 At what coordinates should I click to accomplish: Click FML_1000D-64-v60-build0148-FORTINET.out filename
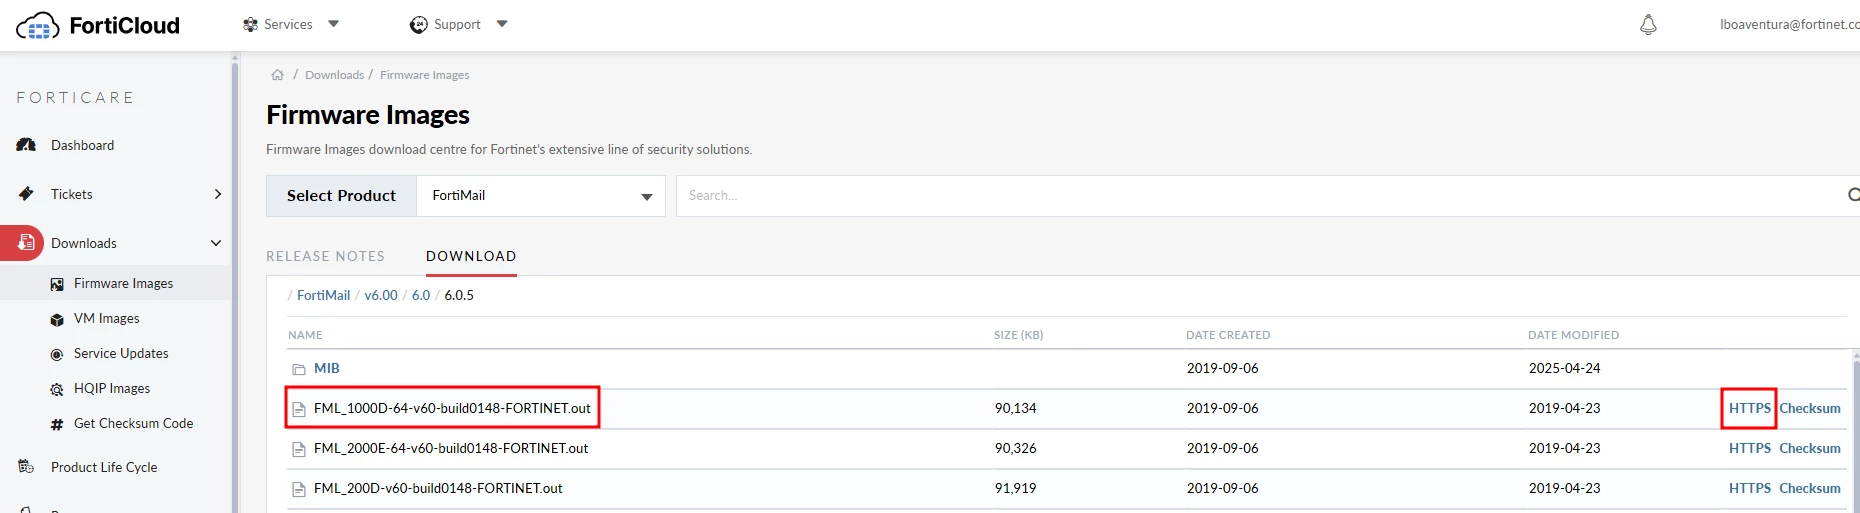[452, 408]
